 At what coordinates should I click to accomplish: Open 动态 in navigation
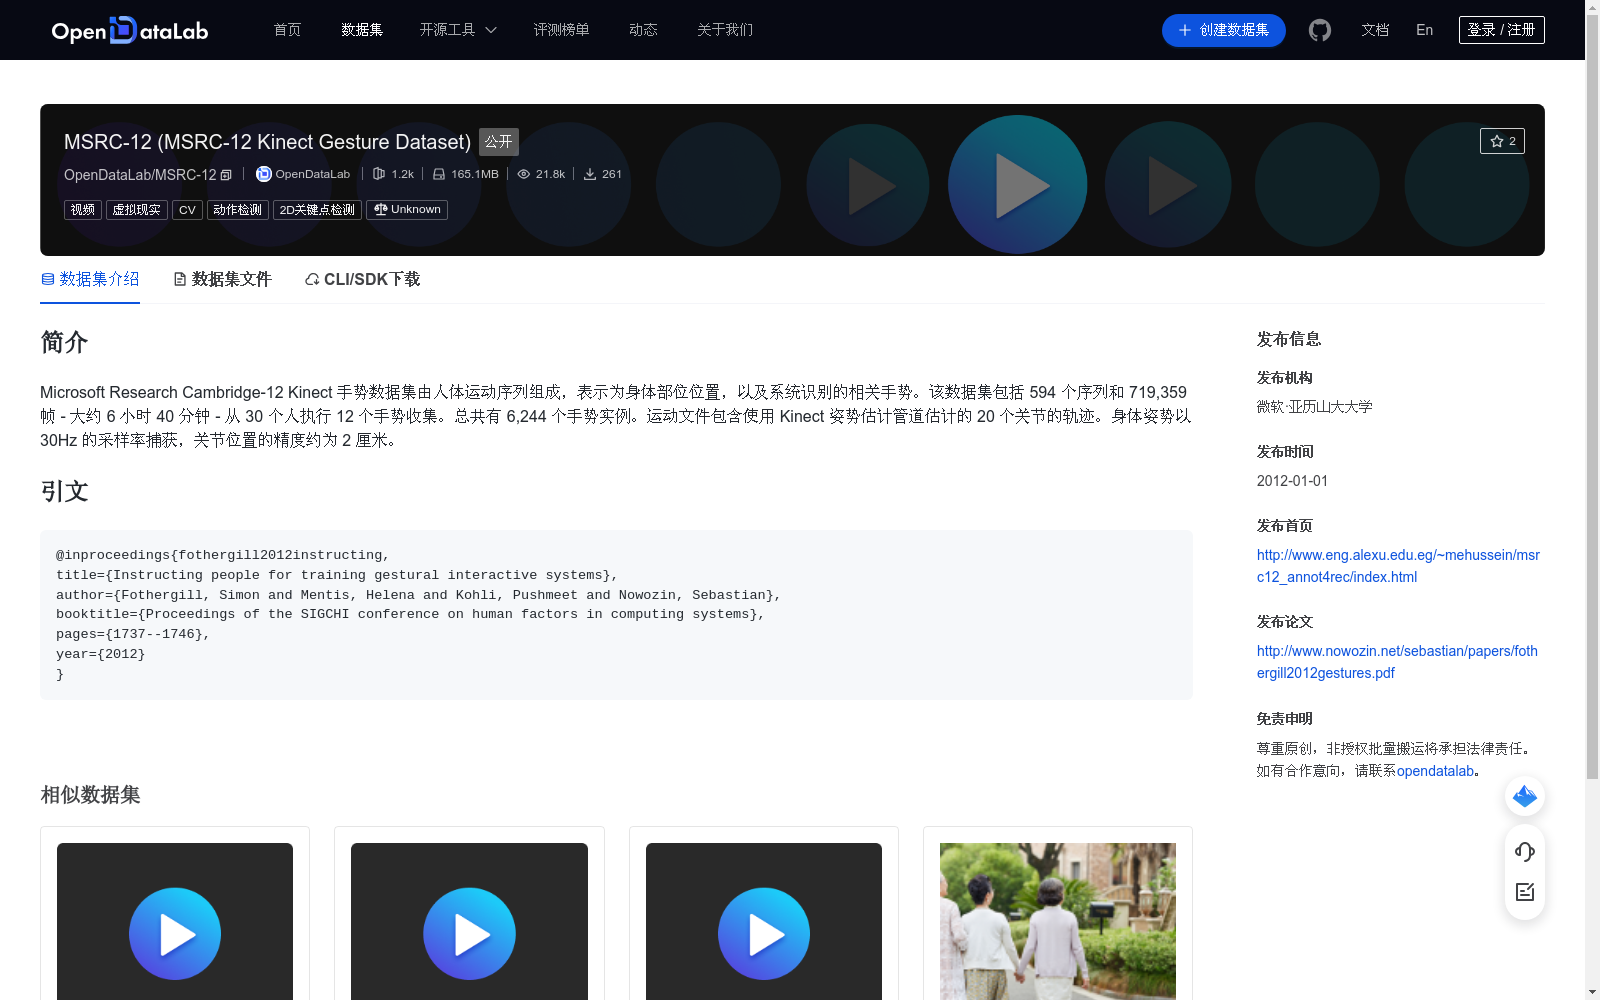coord(643,30)
